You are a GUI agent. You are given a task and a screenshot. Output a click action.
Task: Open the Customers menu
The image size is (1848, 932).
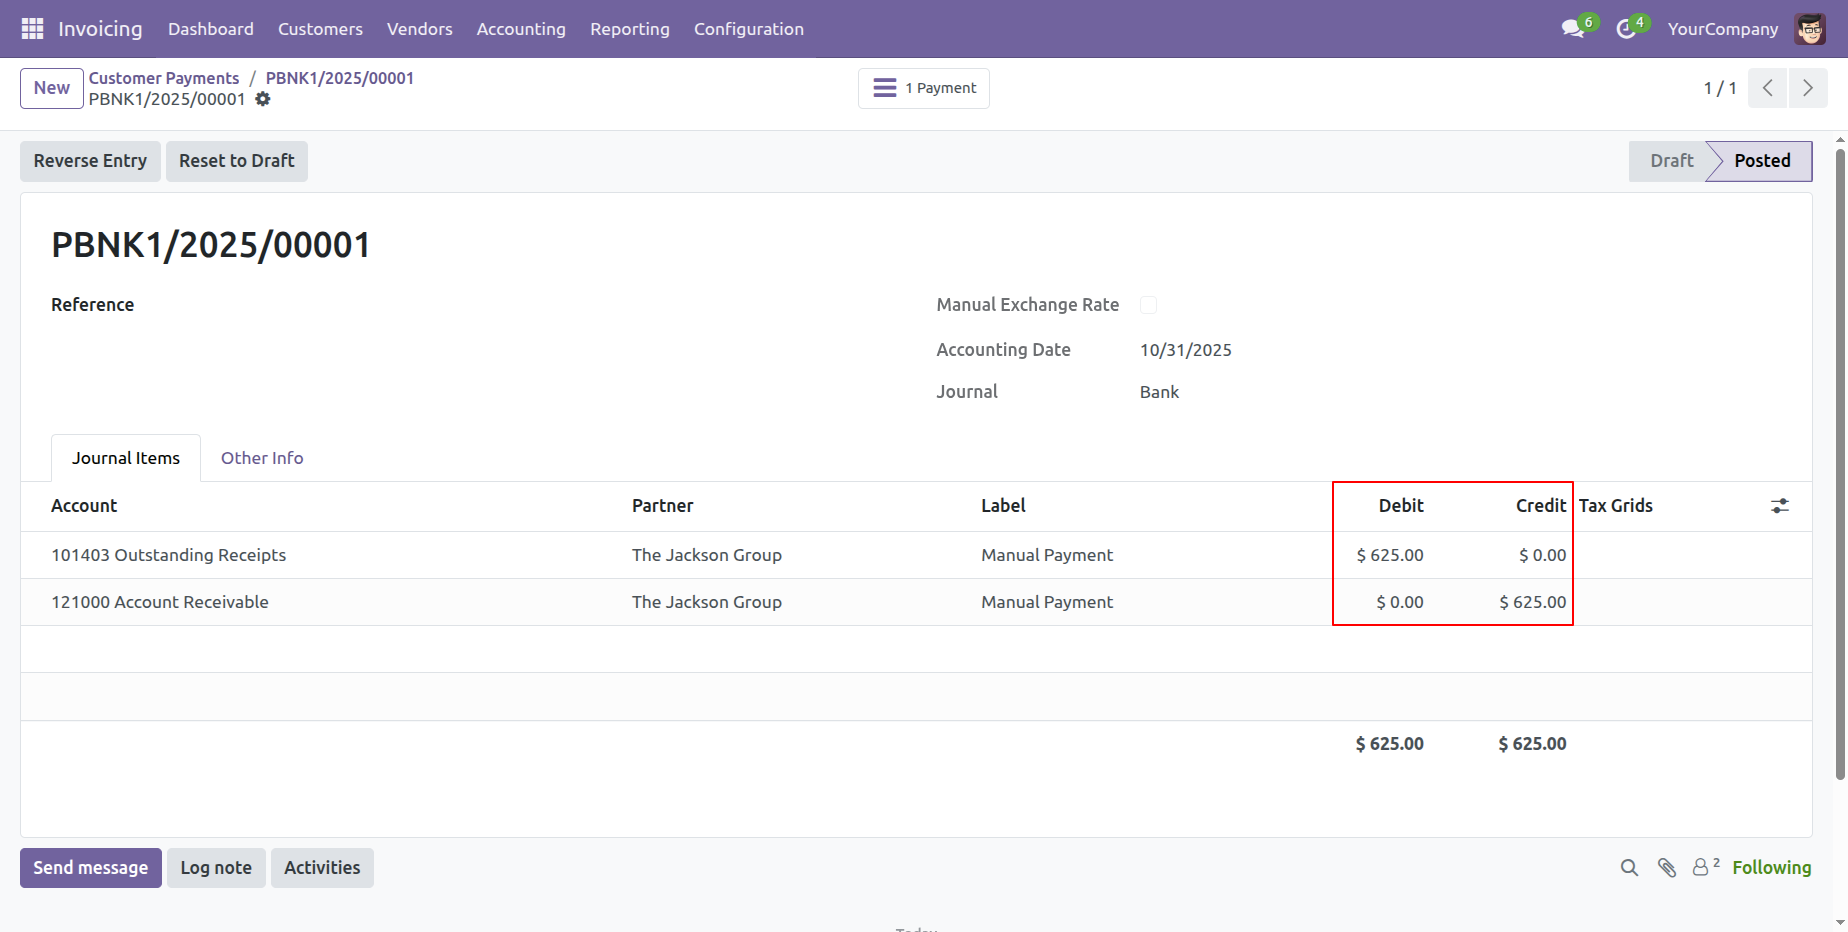pos(320,29)
